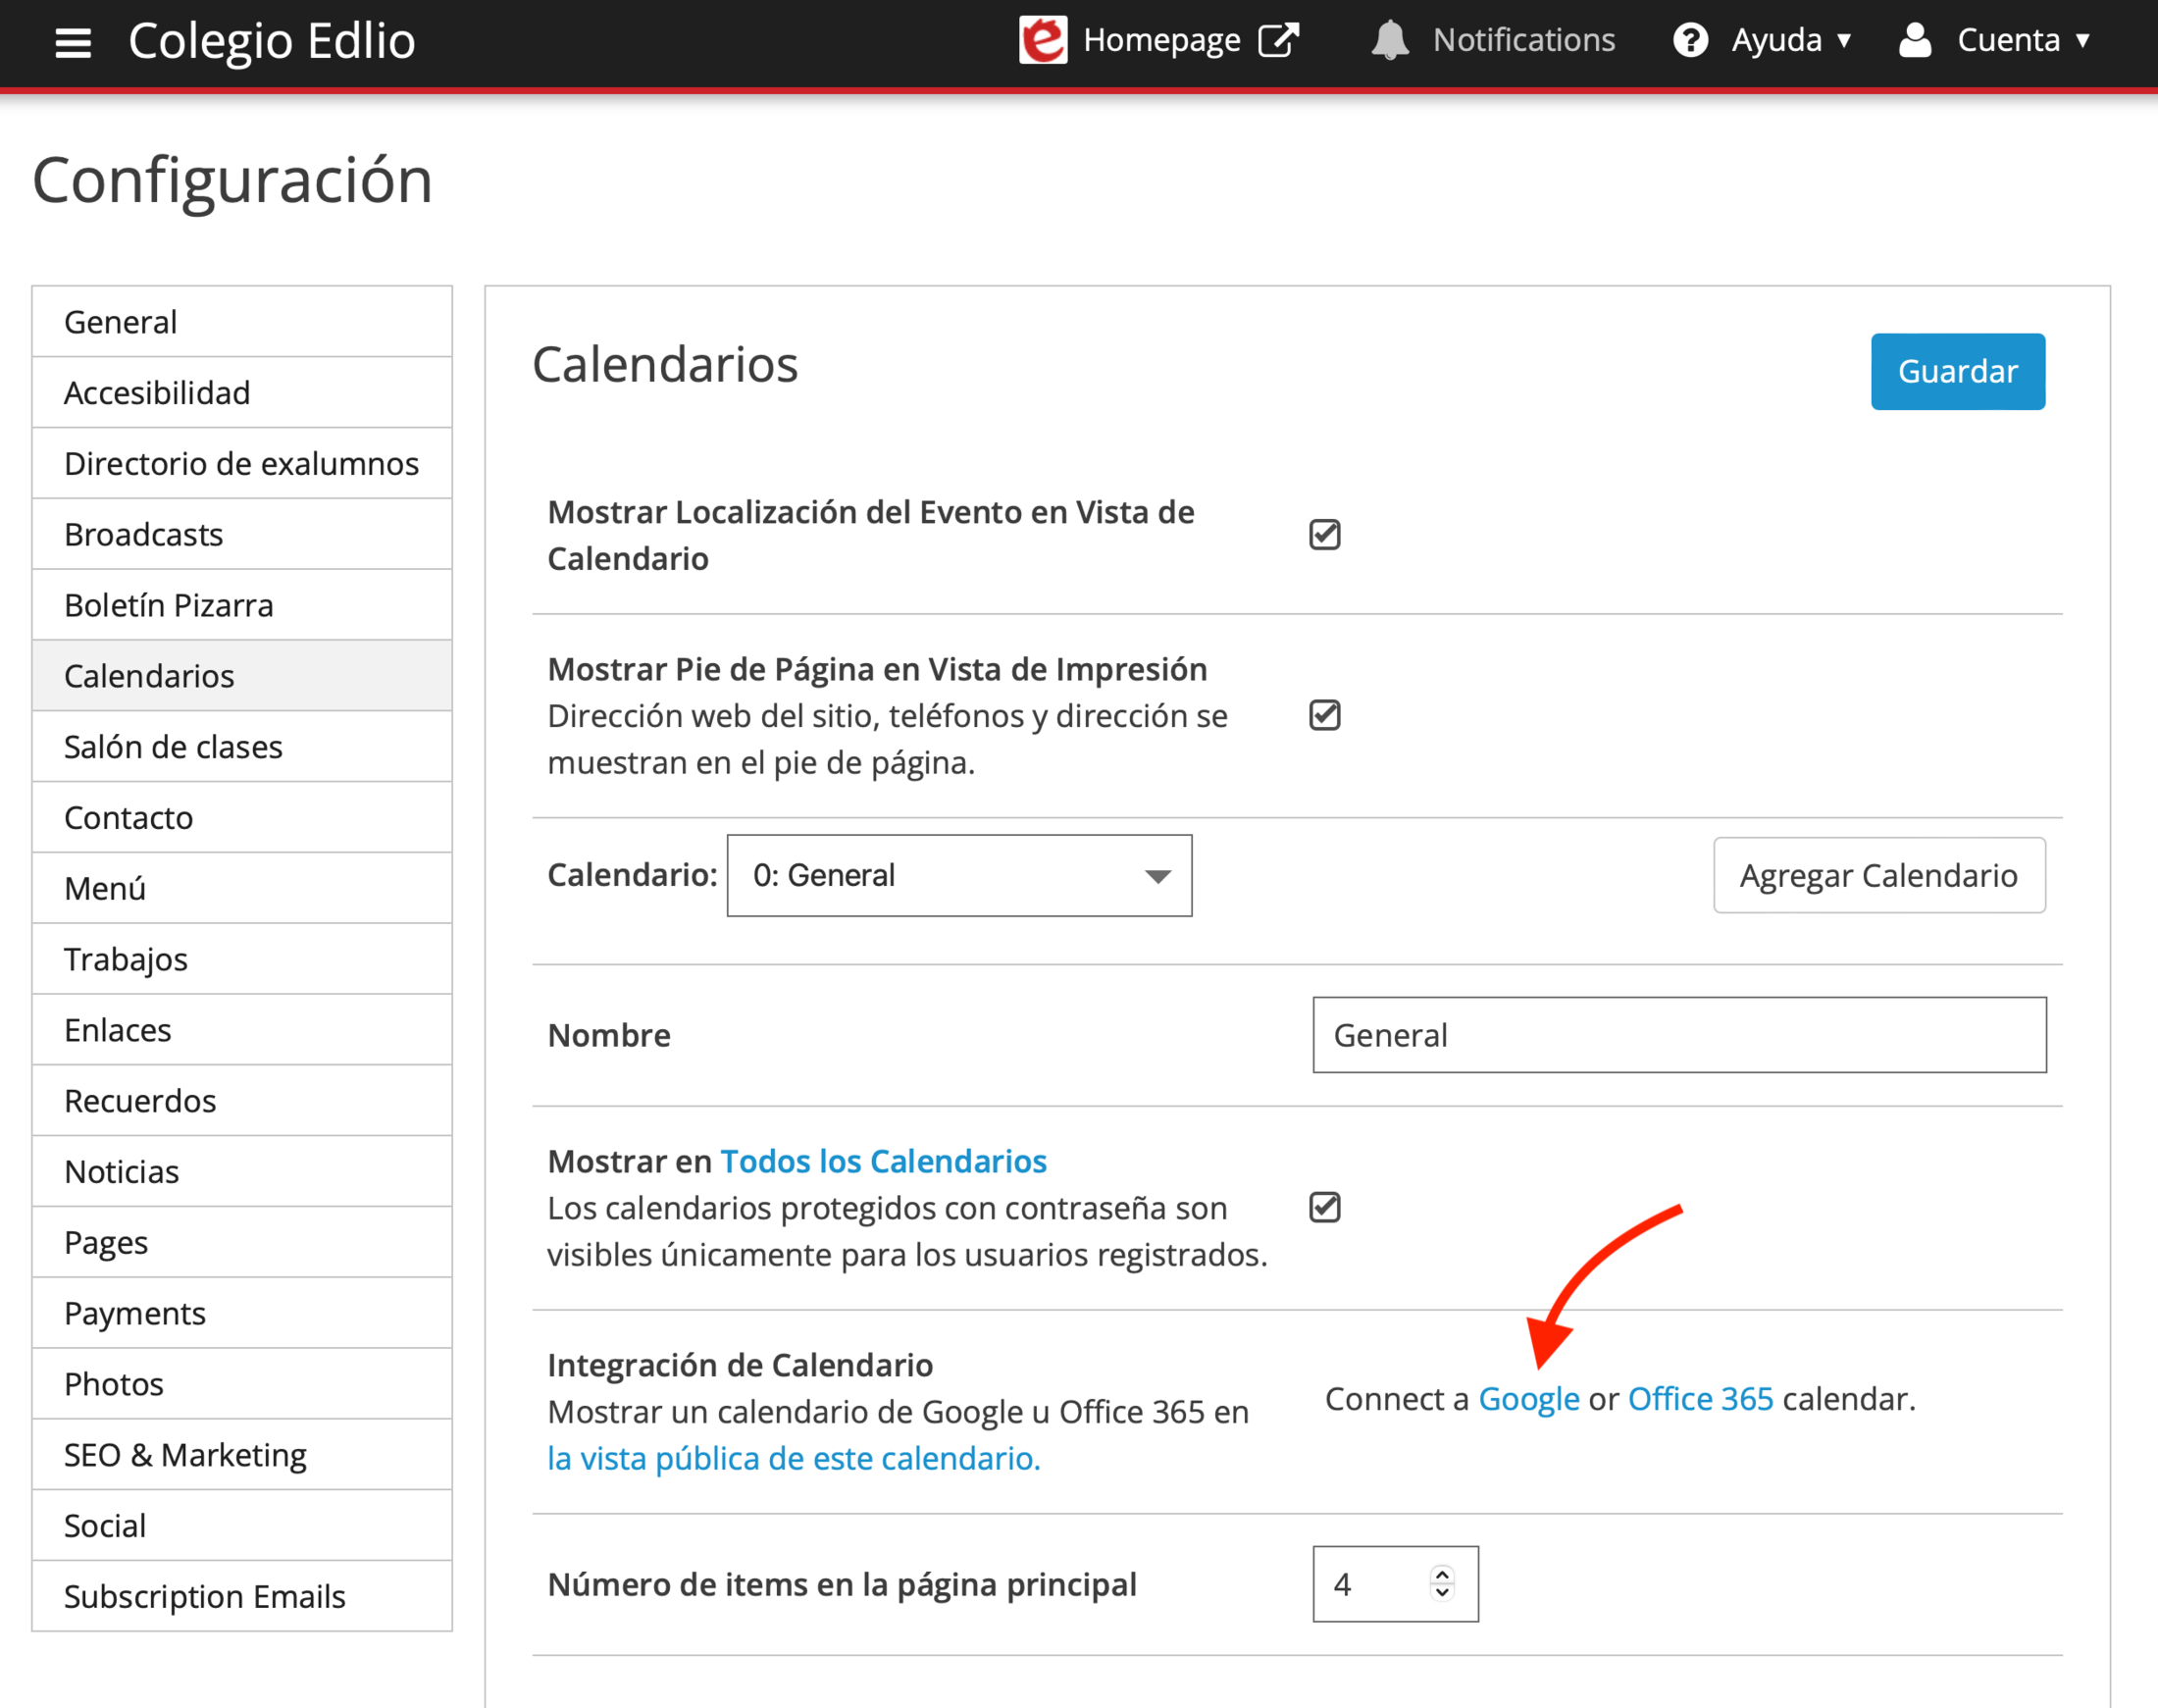
Task: Click the Cuenta user profile icon
Action: pyautogui.click(x=1914, y=40)
